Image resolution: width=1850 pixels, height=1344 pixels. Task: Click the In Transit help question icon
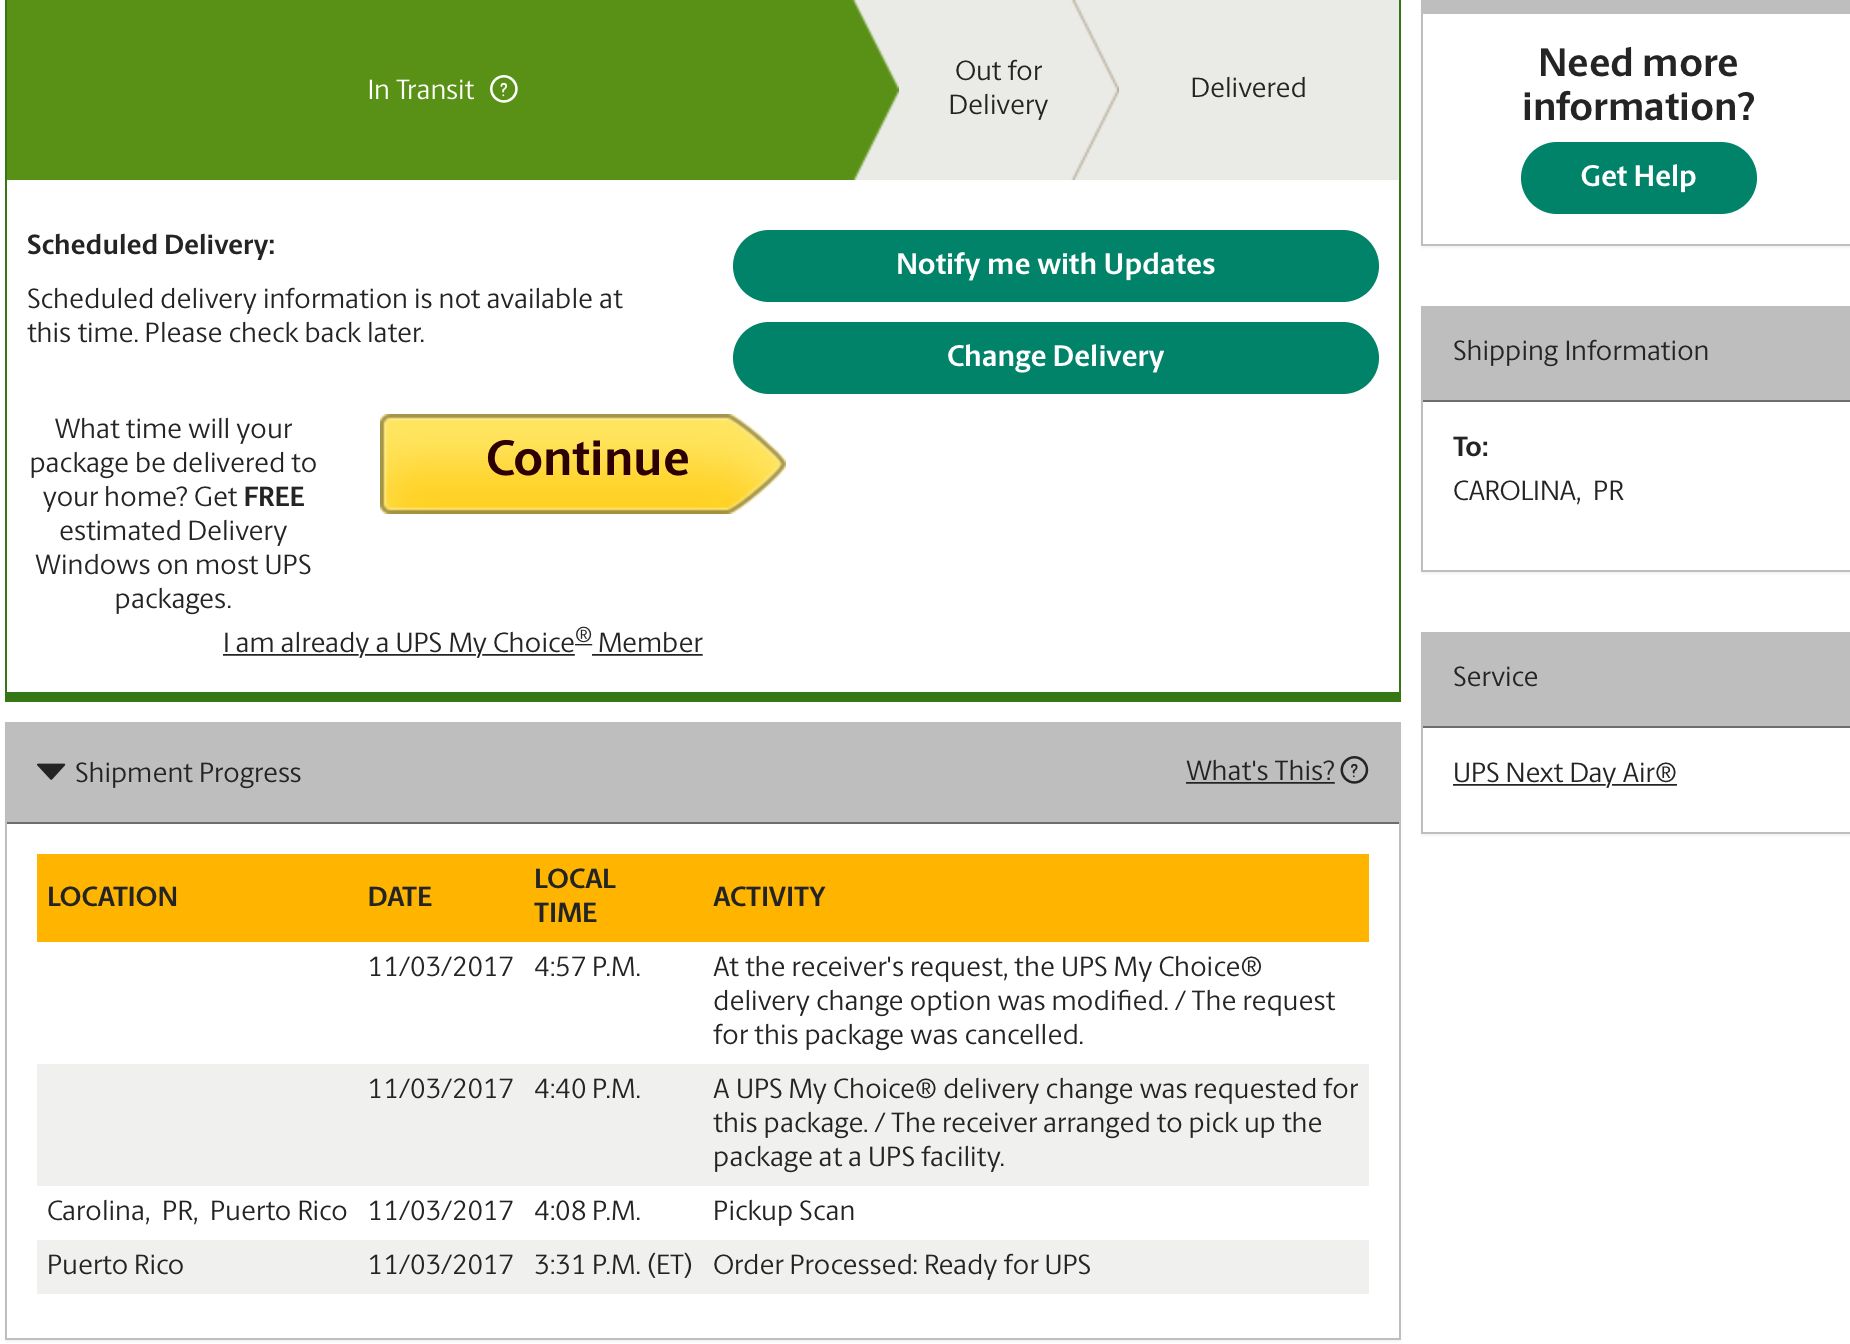pyautogui.click(x=504, y=90)
